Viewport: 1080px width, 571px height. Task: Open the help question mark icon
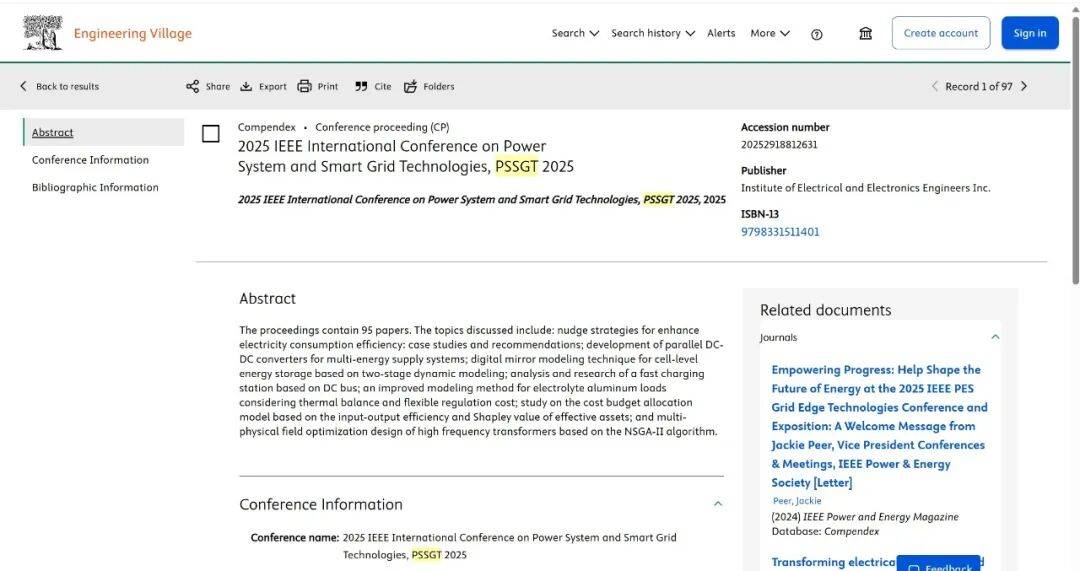pos(816,34)
